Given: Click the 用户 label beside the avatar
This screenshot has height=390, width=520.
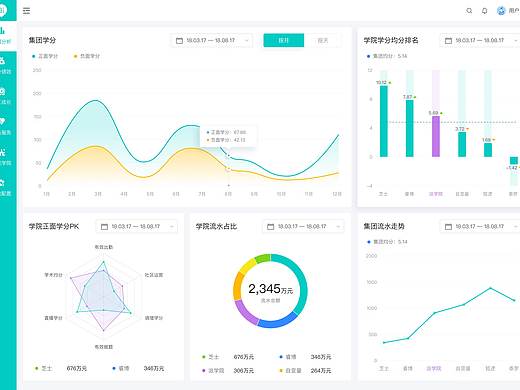Looking at the screenshot, I should [x=514, y=11].
